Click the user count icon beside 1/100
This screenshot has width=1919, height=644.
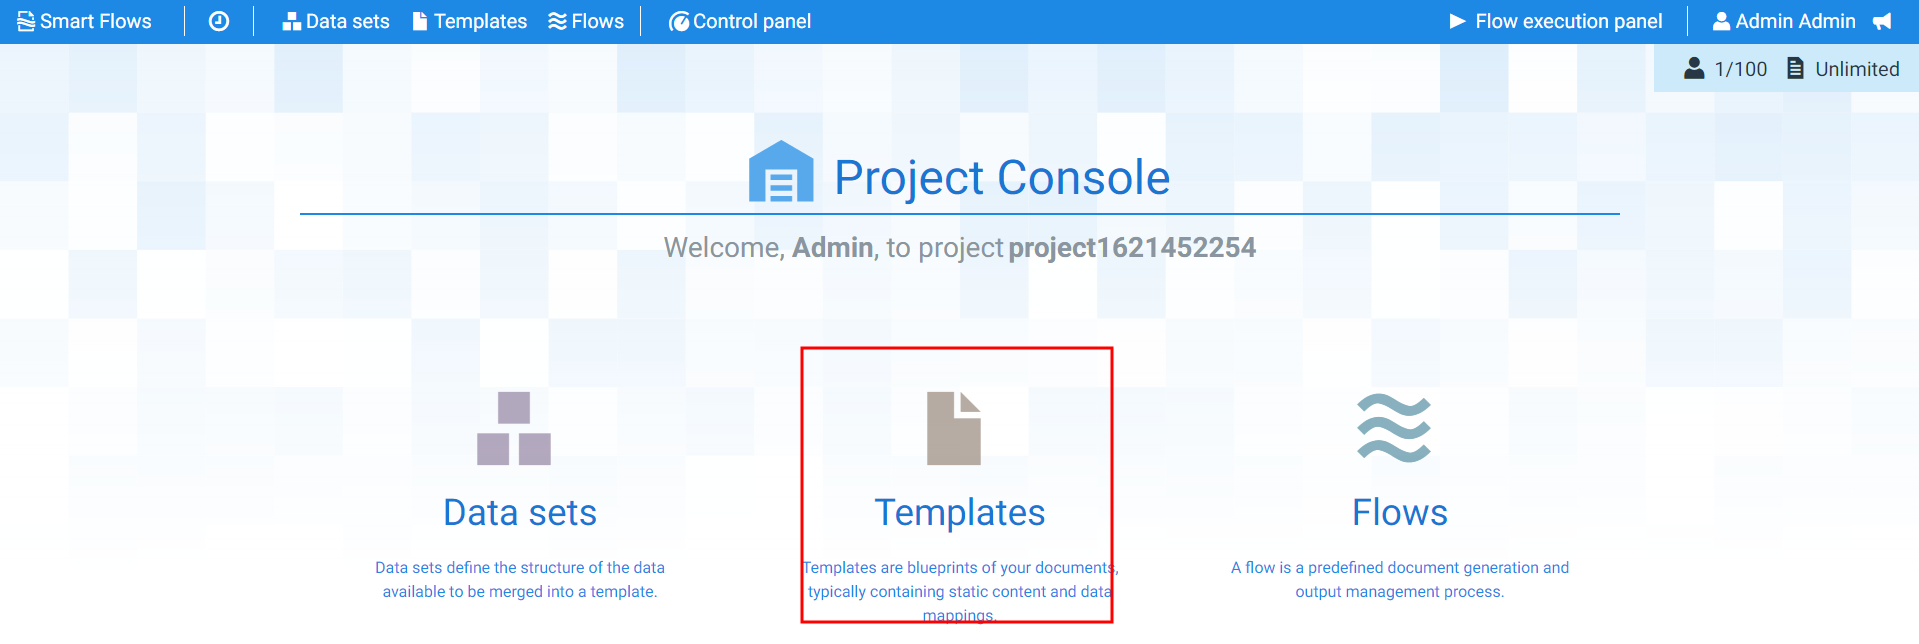click(x=1694, y=68)
